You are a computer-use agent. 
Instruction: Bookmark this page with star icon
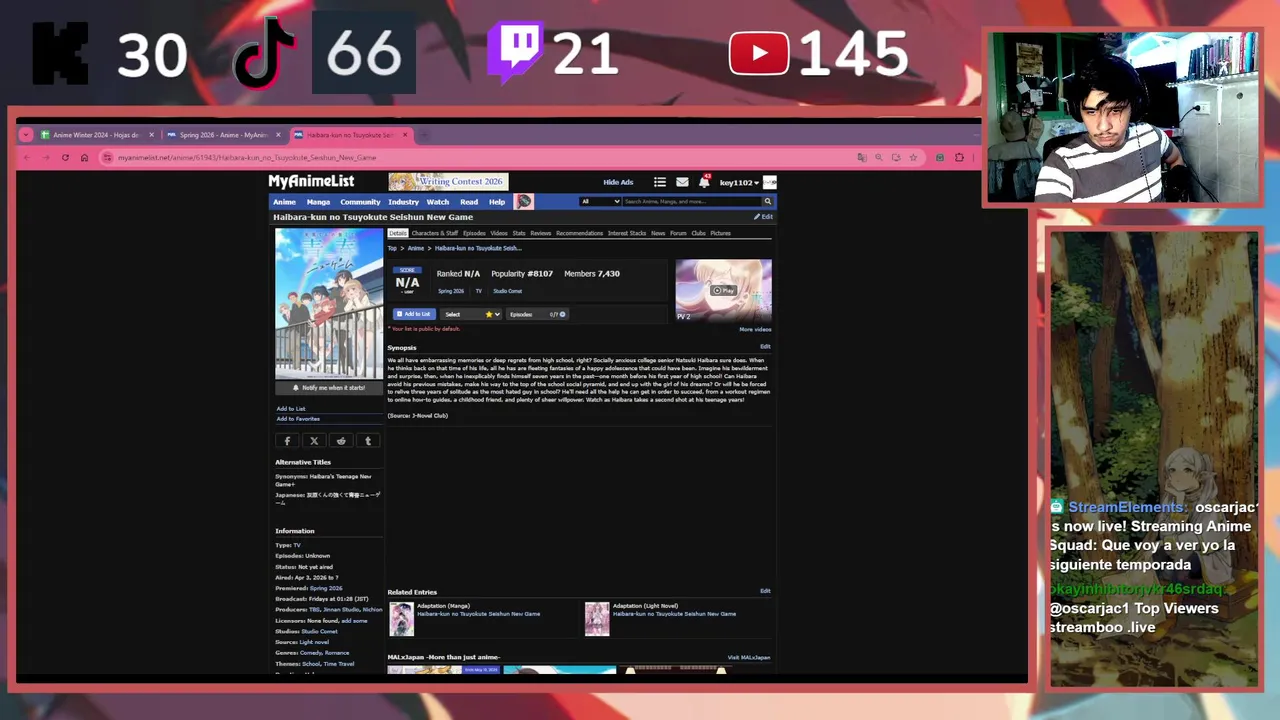click(913, 157)
